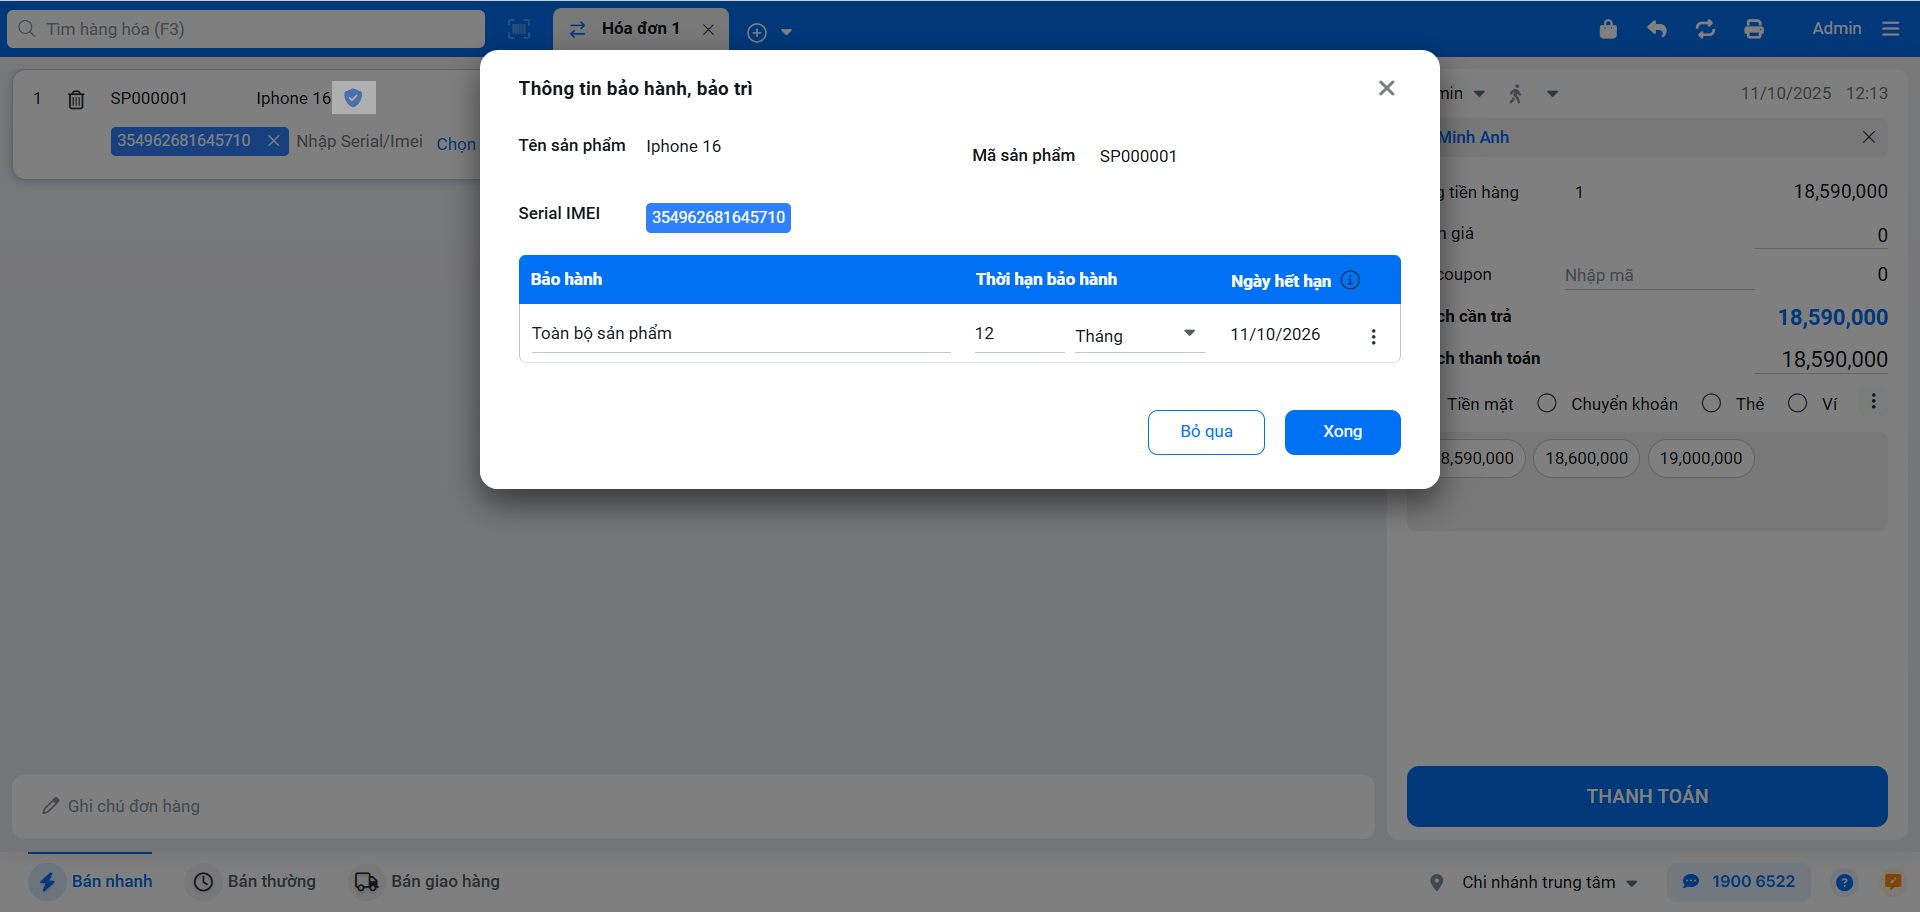Select serial tag 354962681645710 in dialog

718,218
